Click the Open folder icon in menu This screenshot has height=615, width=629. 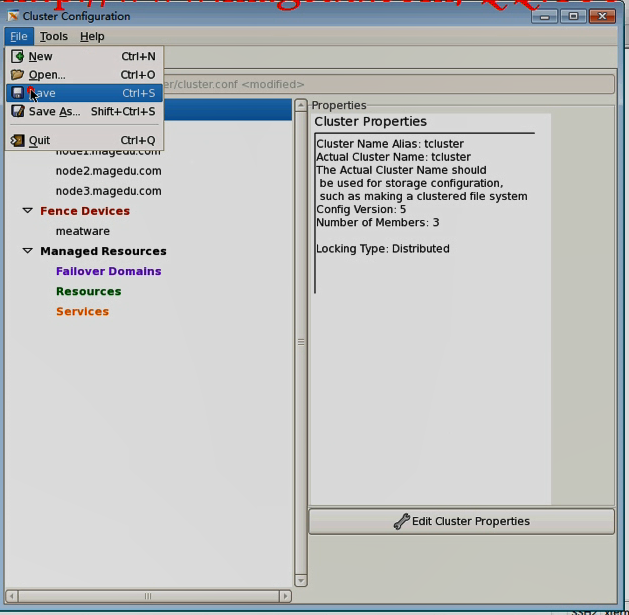tap(17, 75)
